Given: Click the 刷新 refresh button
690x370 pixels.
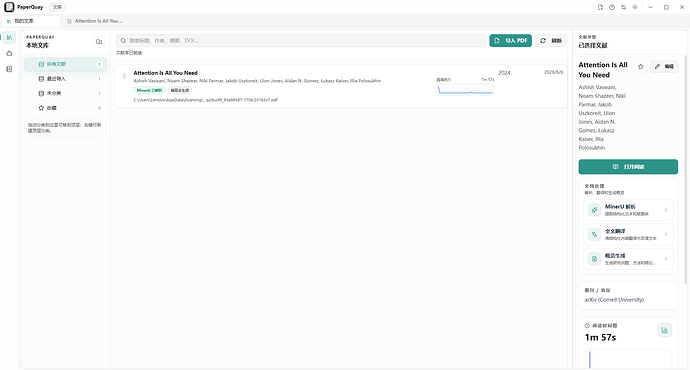Looking at the screenshot, I should pos(551,40).
